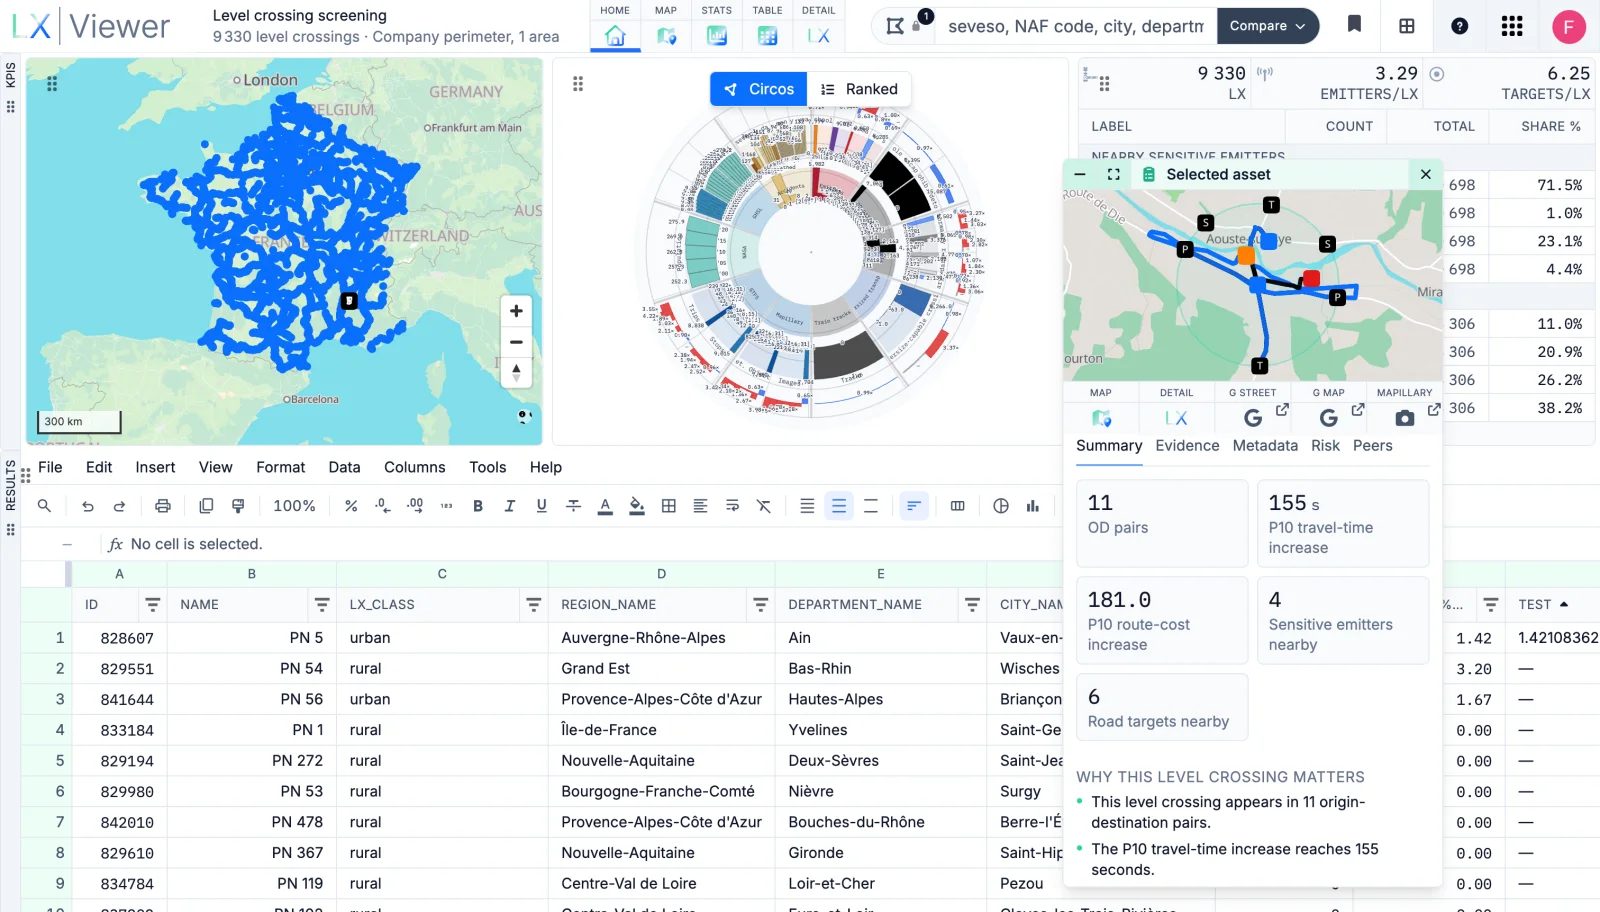Open the TABLE view icon
The image size is (1600, 912).
click(x=767, y=36)
